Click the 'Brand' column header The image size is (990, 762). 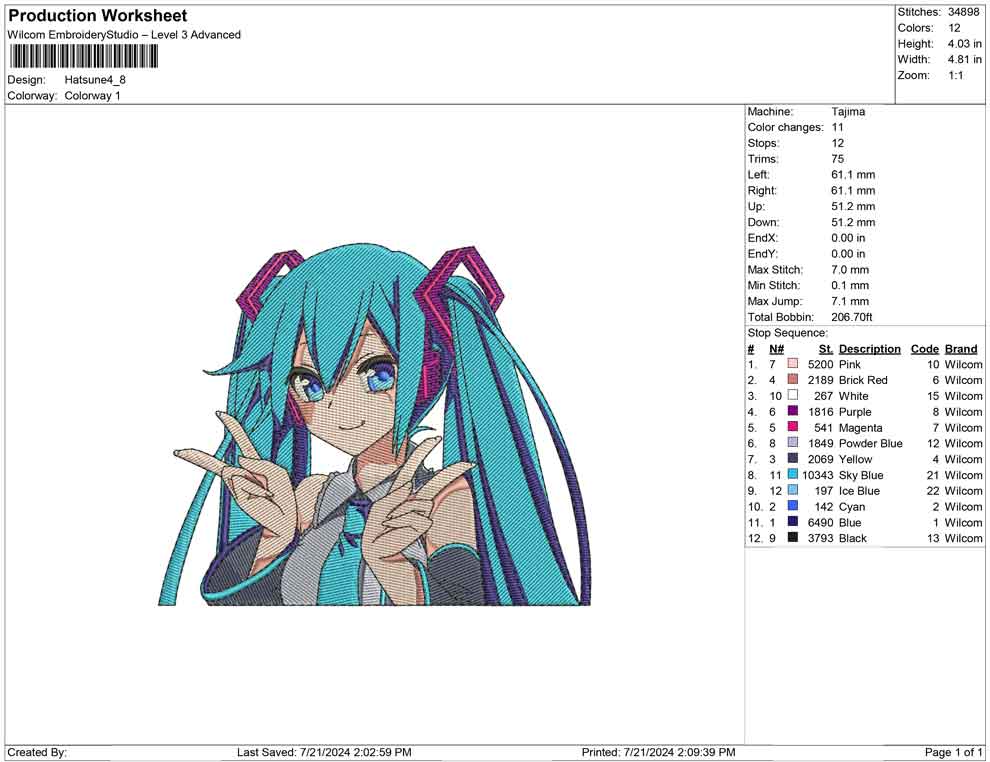961,349
